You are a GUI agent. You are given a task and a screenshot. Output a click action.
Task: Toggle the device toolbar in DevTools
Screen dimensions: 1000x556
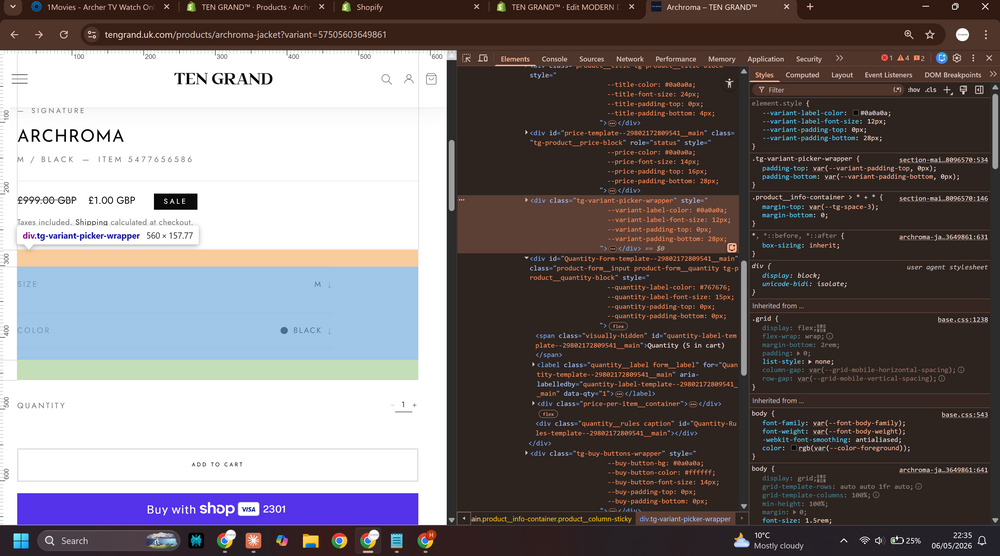tap(483, 58)
